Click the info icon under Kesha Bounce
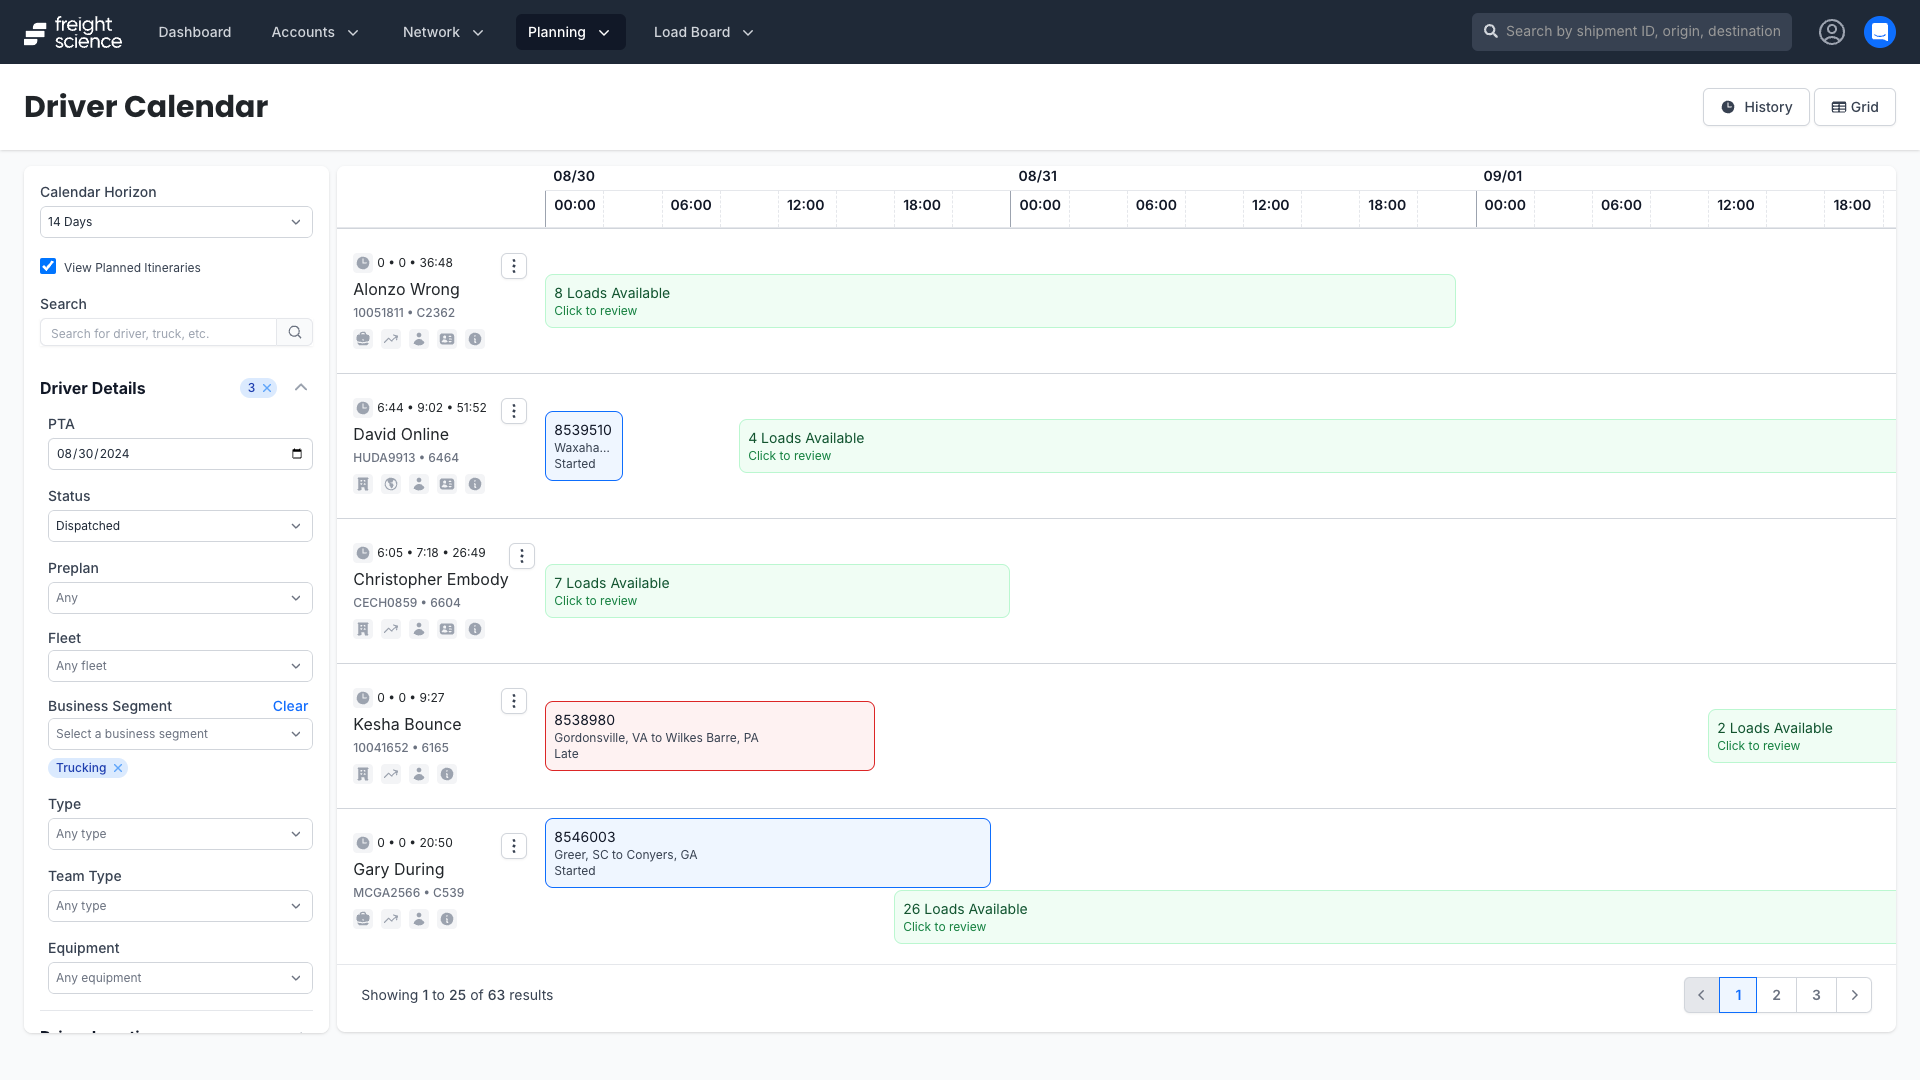 (447, 774)
